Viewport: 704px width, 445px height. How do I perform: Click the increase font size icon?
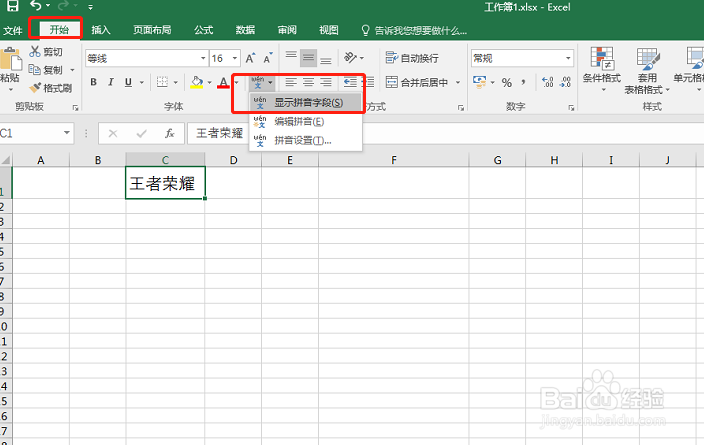click(x=250, y=58)
